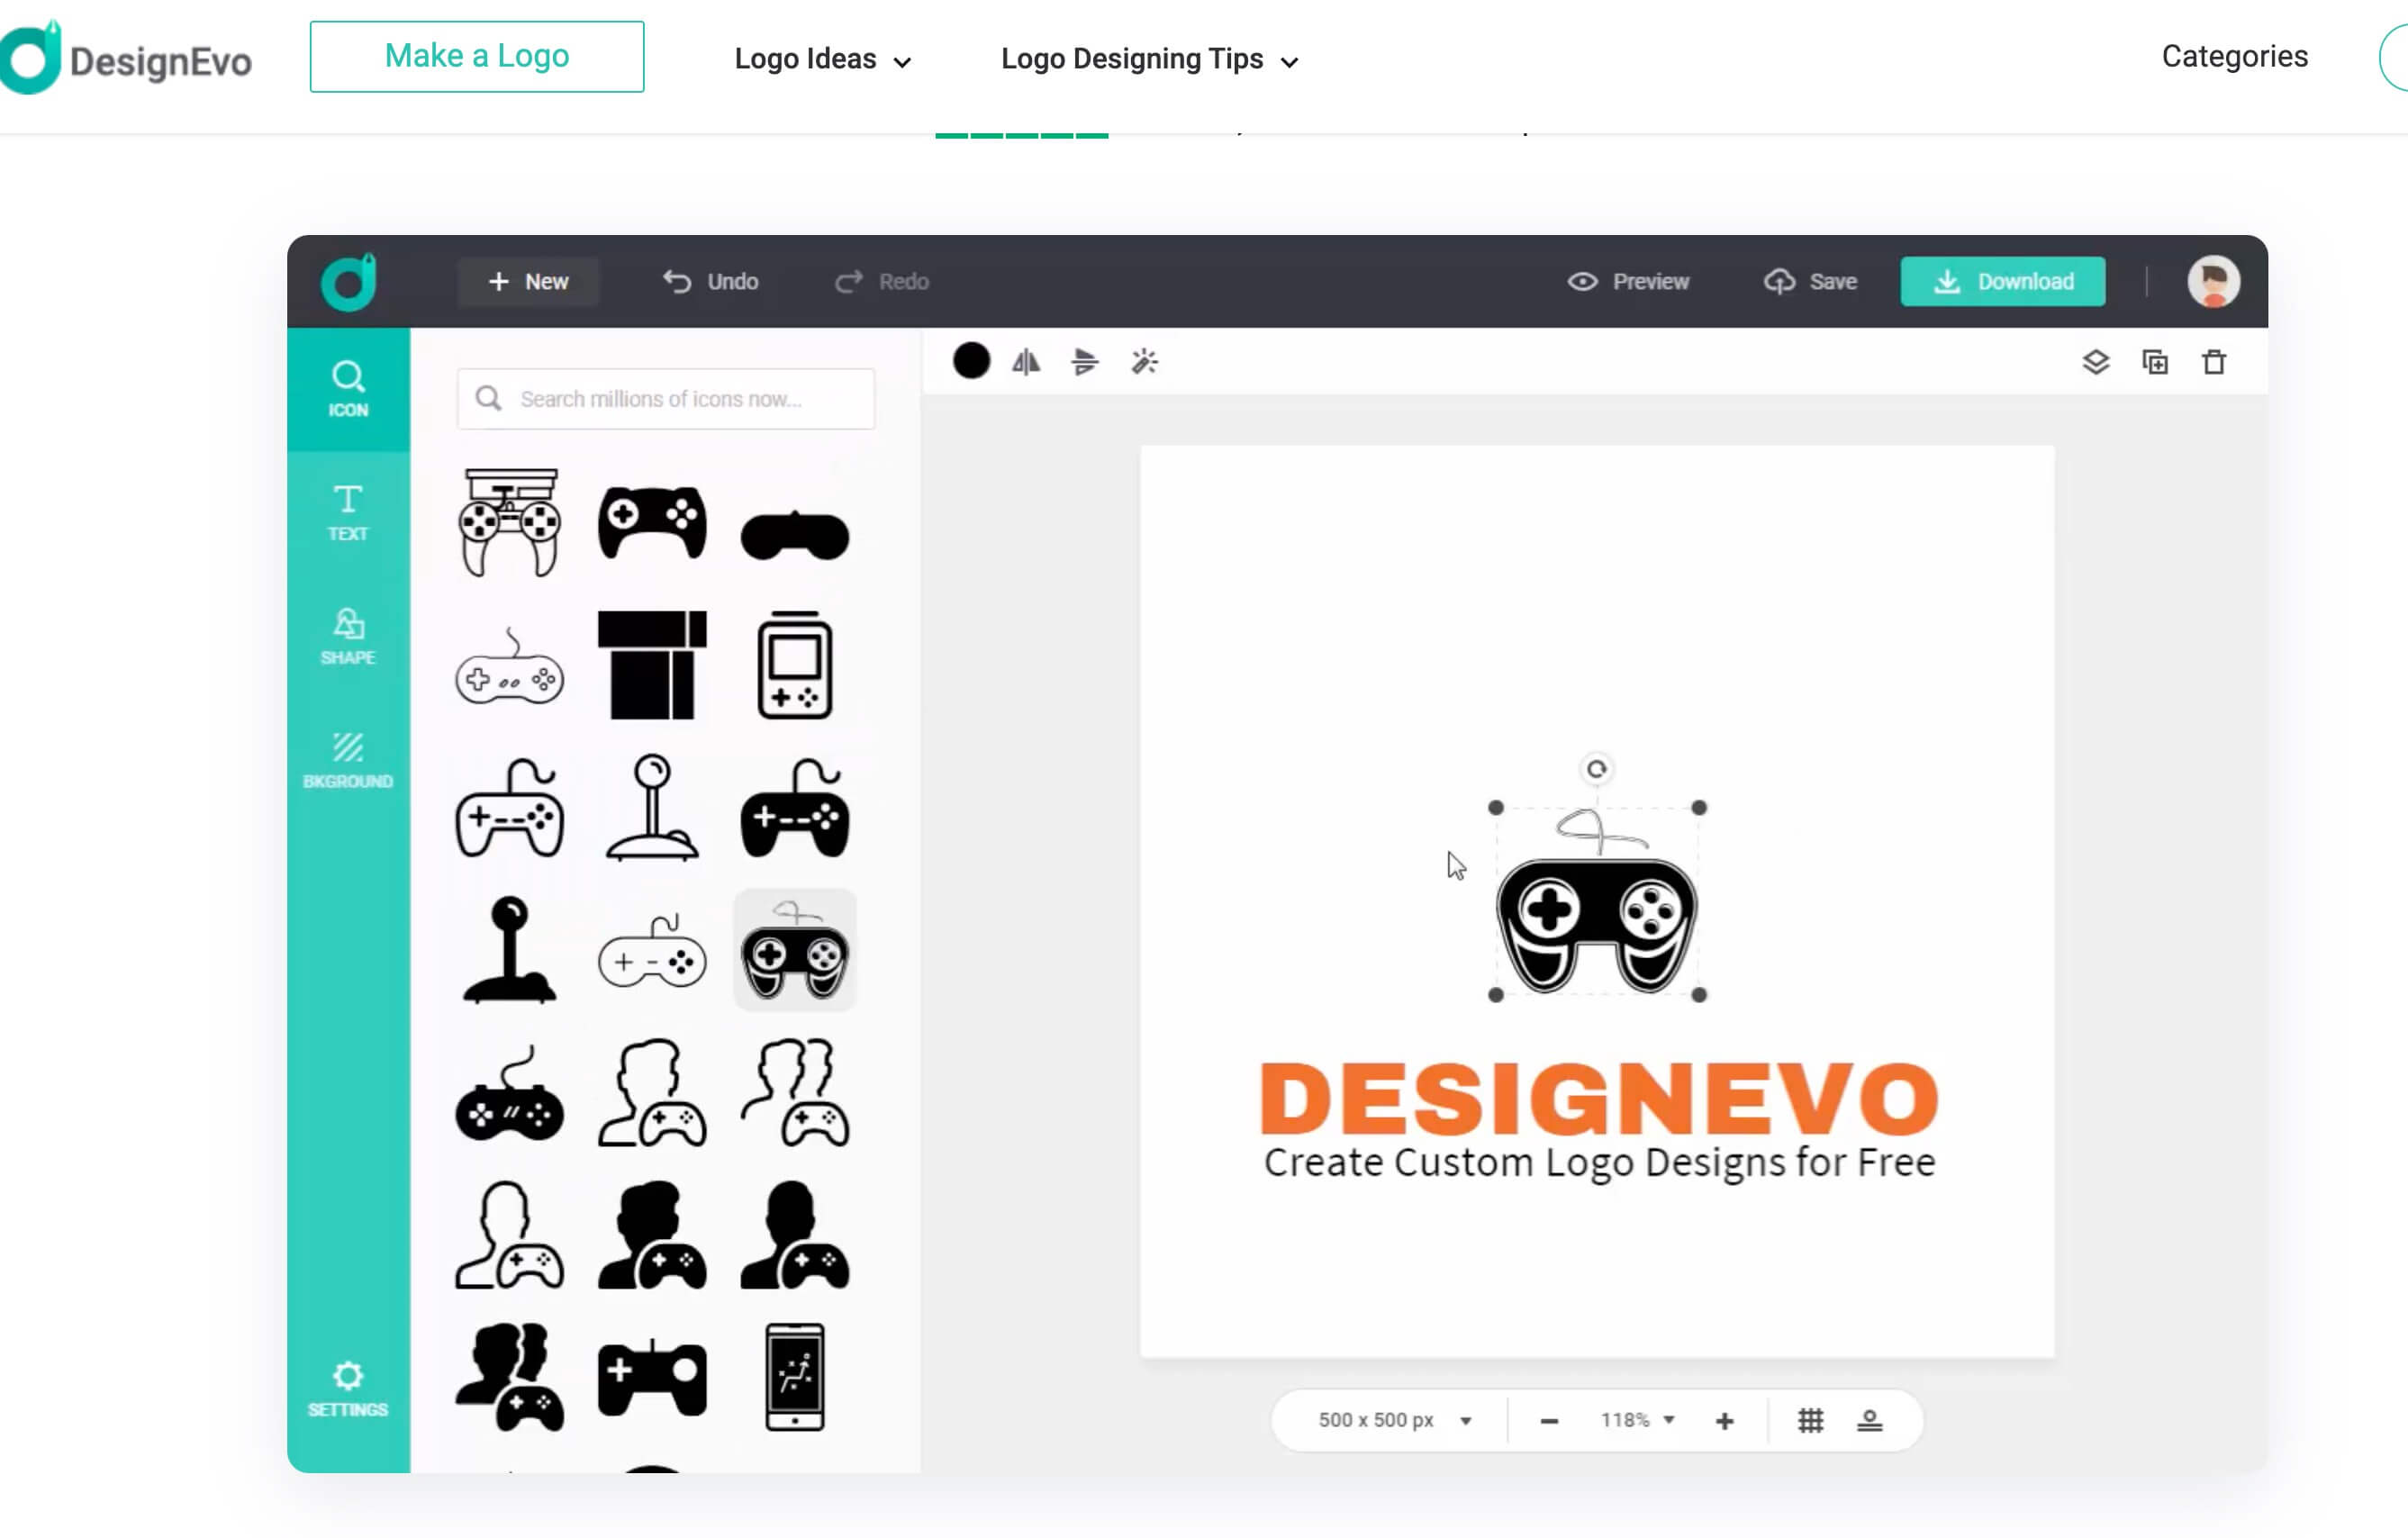
Task: Click the align icon in toolbar
Action: coord(1085,362)
